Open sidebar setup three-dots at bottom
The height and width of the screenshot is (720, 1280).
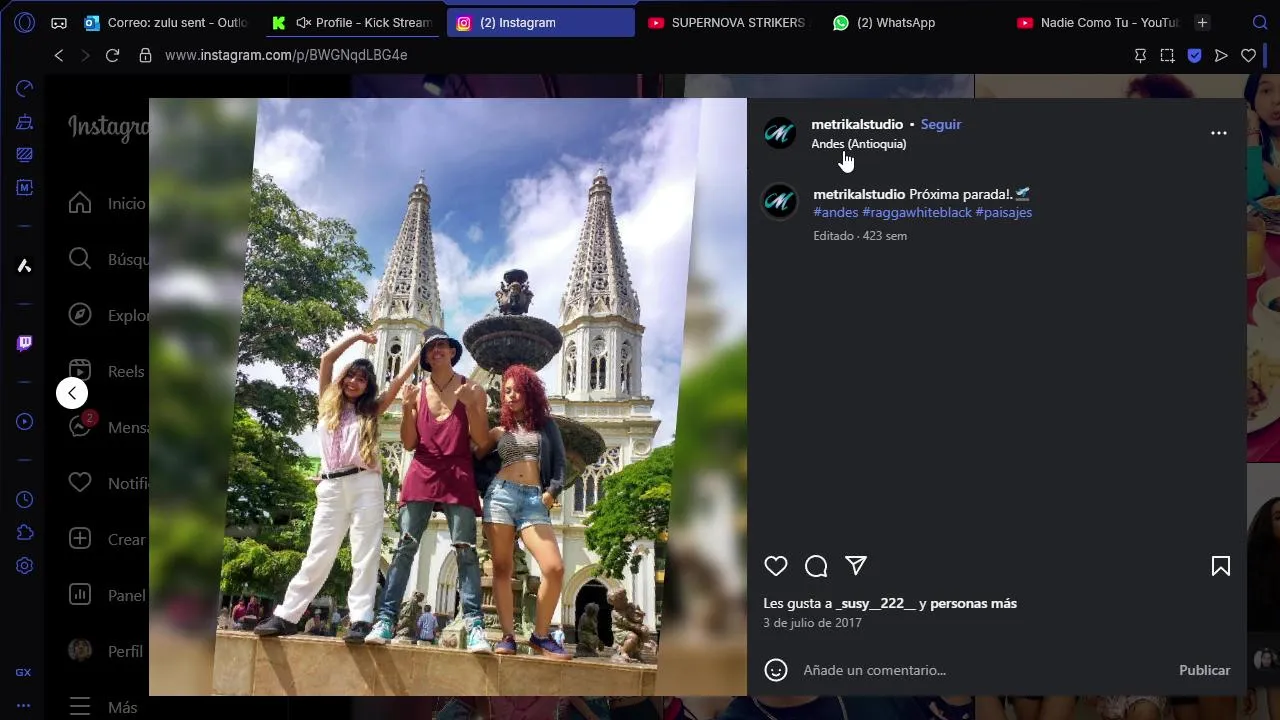tap(24, 705)
